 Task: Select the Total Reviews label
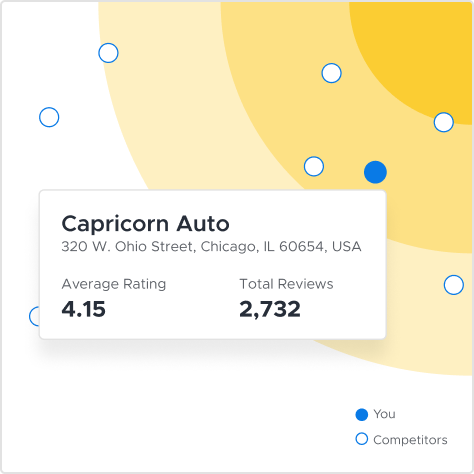pos(286,284)
